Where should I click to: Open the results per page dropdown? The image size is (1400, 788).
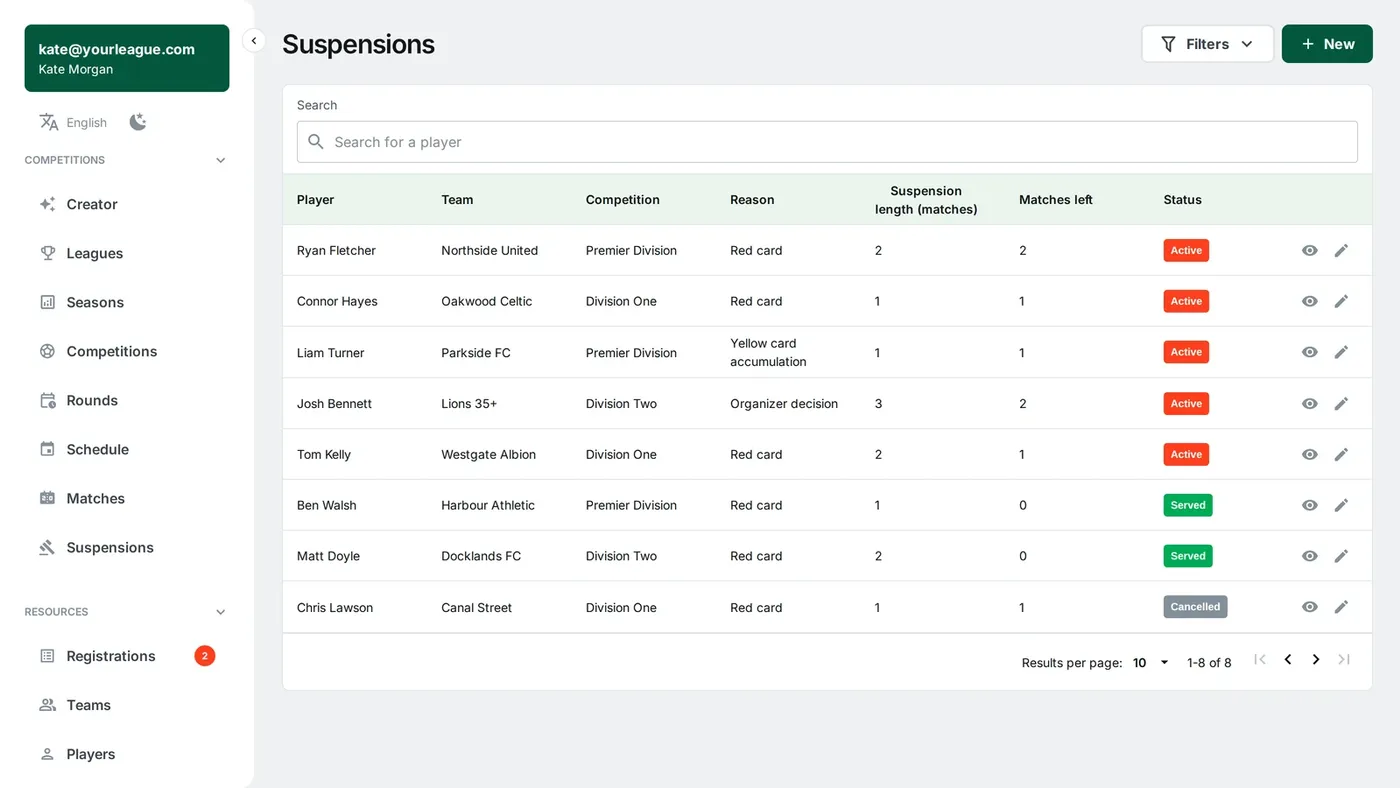[x=1151, y=662]
